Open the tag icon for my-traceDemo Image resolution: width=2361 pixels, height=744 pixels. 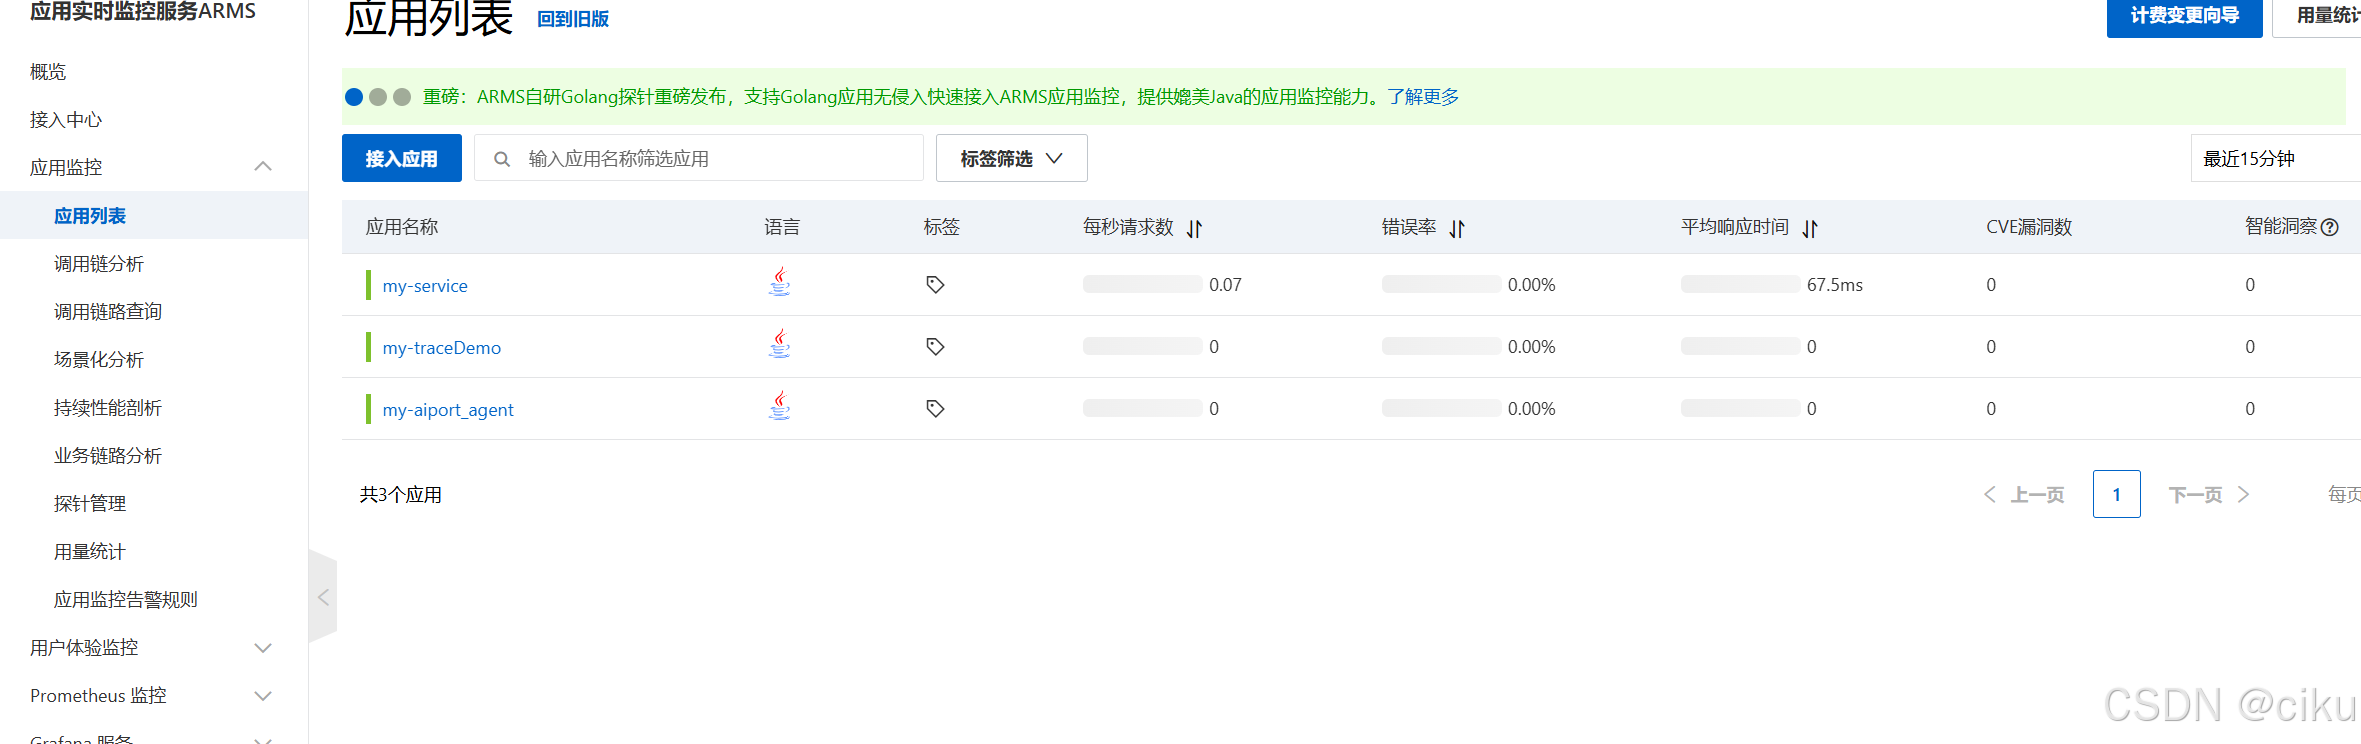click(x=935, y=347)
